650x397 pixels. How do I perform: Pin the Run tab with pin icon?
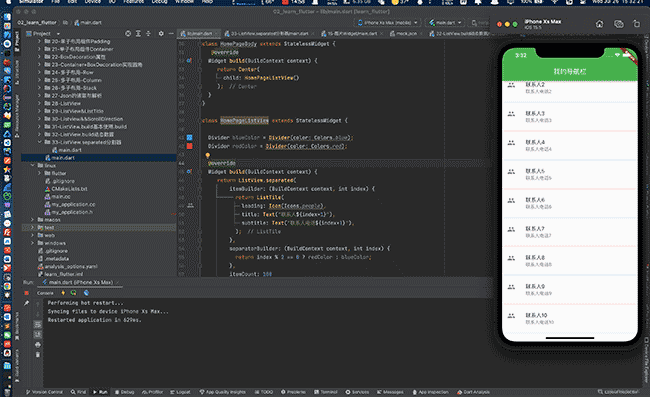pos(27,303)
